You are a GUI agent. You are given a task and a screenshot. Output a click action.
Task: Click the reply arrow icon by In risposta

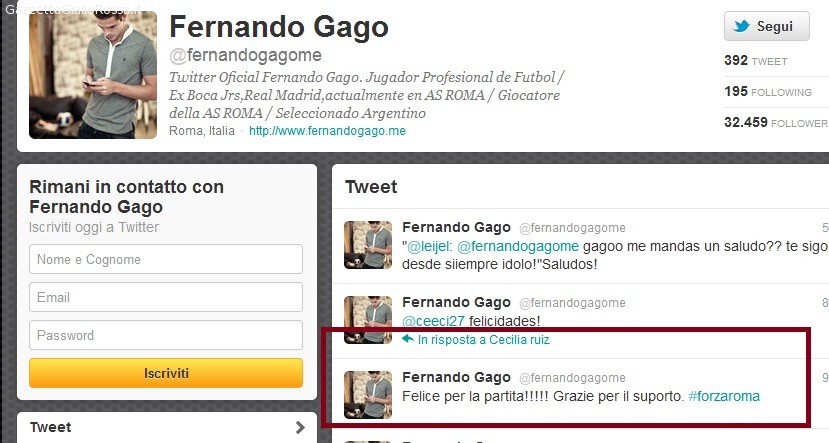tap(408, 339)
